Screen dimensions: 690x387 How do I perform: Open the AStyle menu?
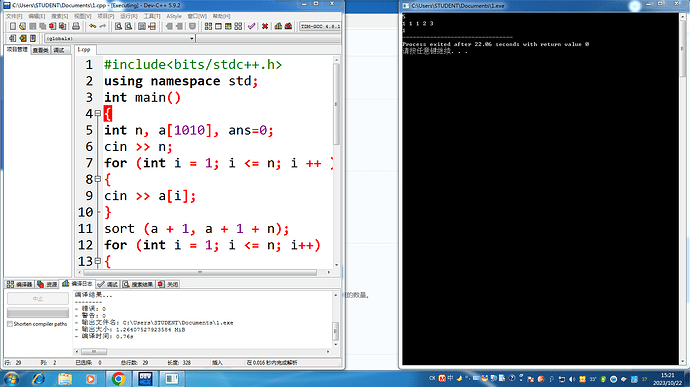pos(174,16)
